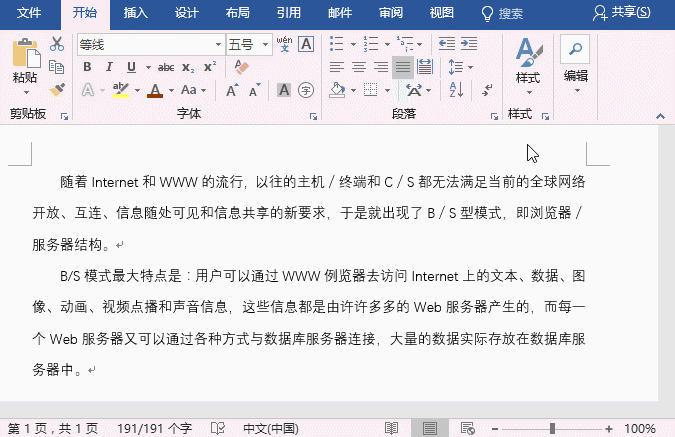
Task: Open highlight color dropdown arrow
Action: 137,90
